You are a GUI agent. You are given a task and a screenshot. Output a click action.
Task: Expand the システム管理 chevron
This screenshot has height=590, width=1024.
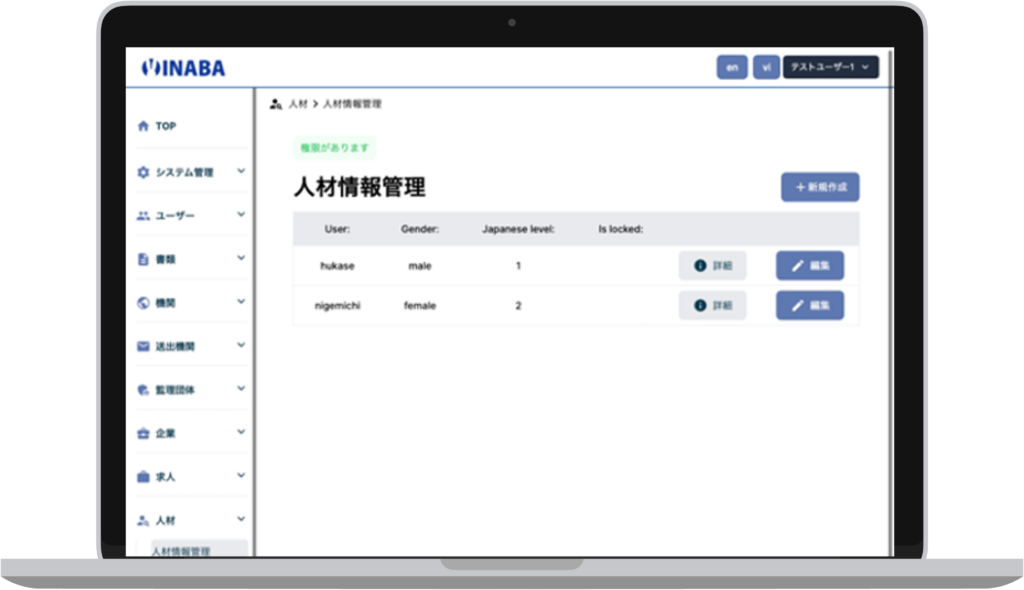pyautogui.click(x=241, y=171)
